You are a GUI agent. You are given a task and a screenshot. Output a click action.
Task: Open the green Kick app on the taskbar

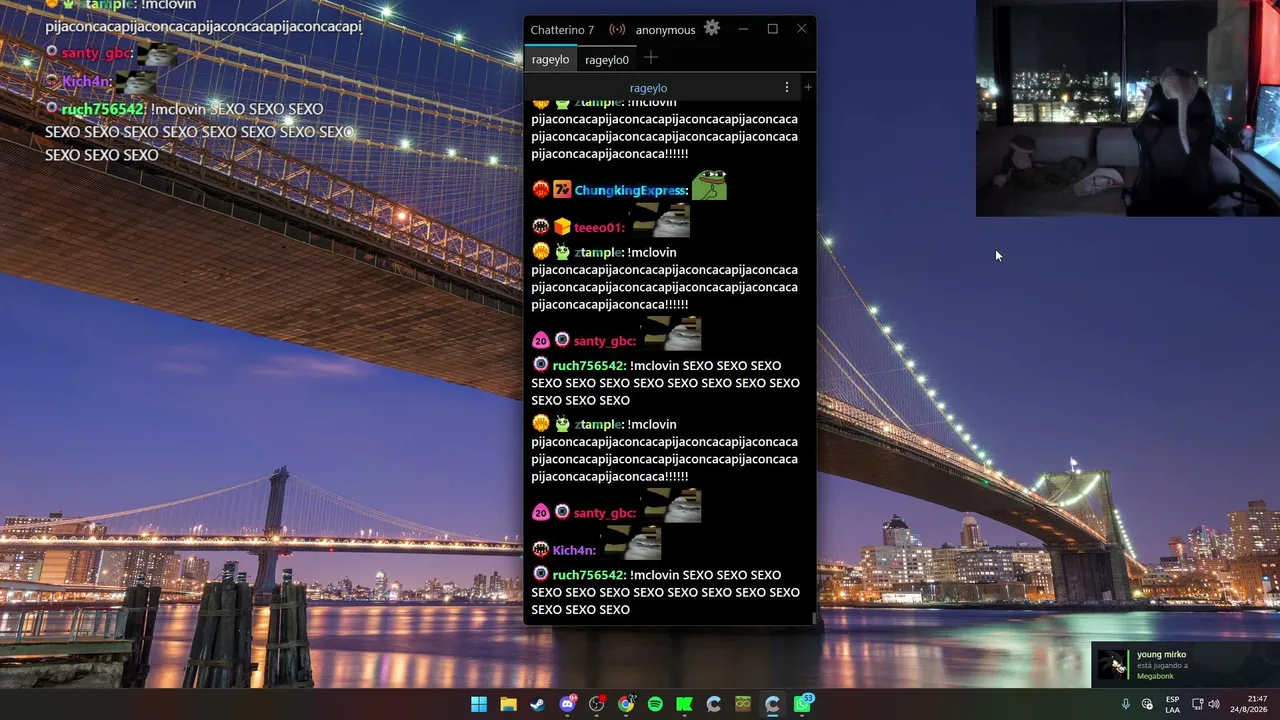click(x=685, y=704)
